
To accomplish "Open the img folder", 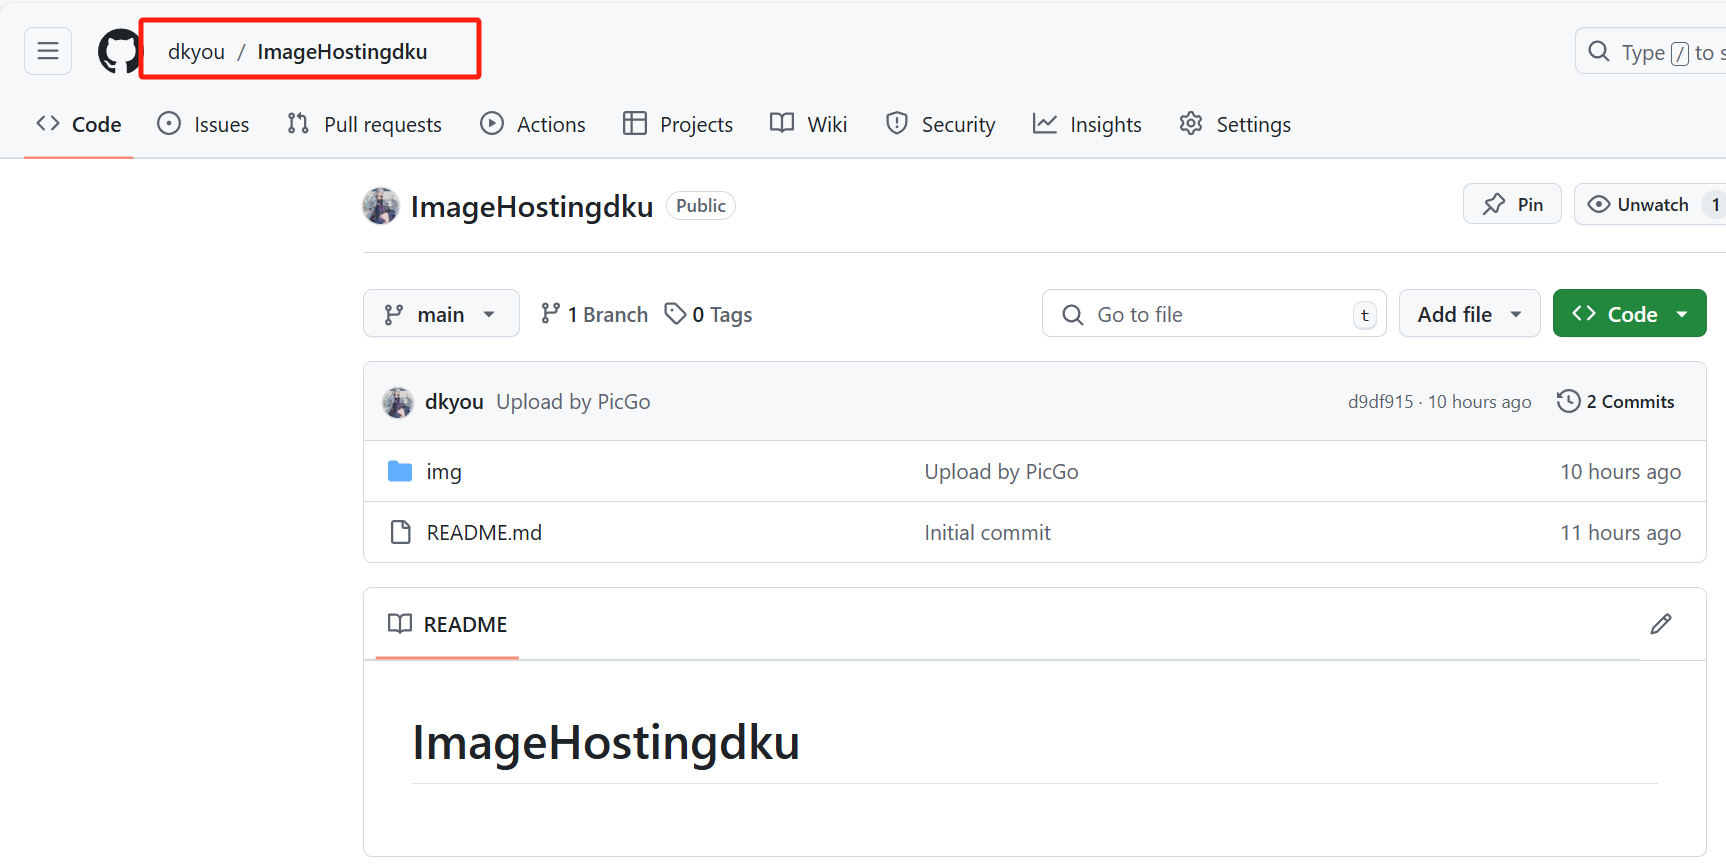I will (444, 472).
